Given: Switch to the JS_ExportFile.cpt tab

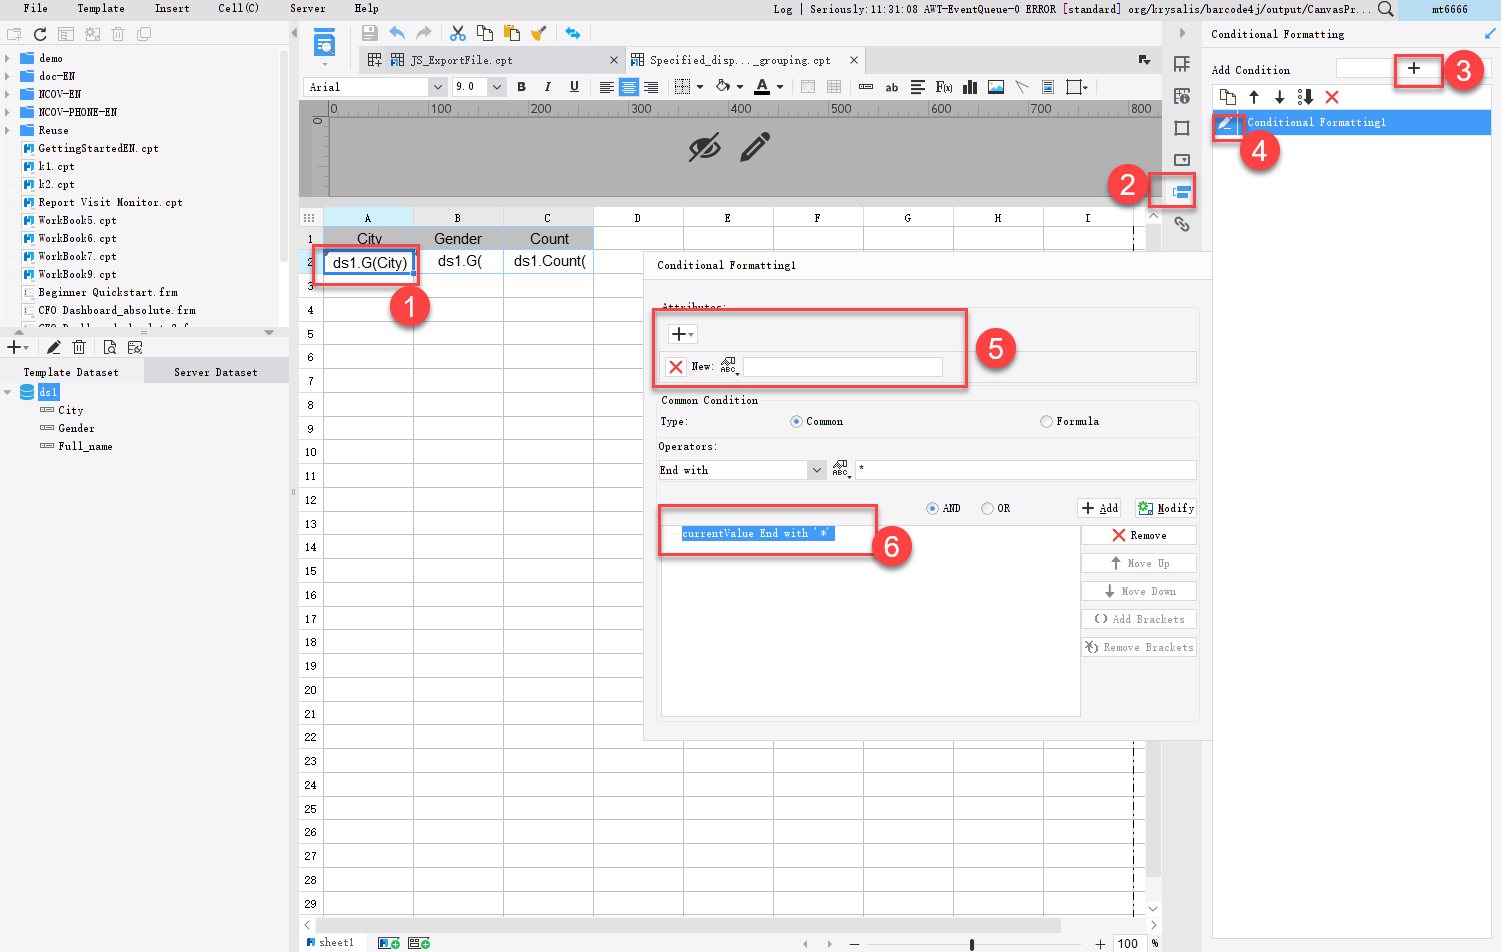Looking at the screenshot, I should 460,59.
